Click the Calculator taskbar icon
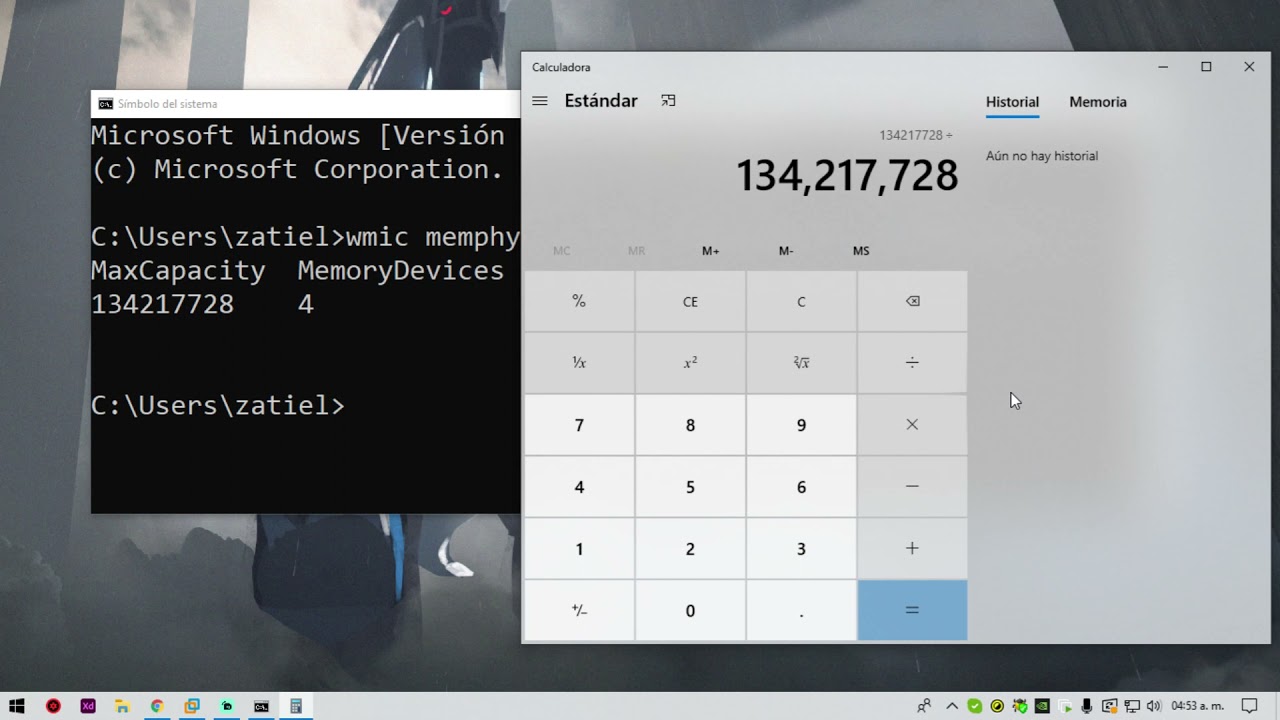This screenshot has height=720, width=1280. [x=296, y=706]
